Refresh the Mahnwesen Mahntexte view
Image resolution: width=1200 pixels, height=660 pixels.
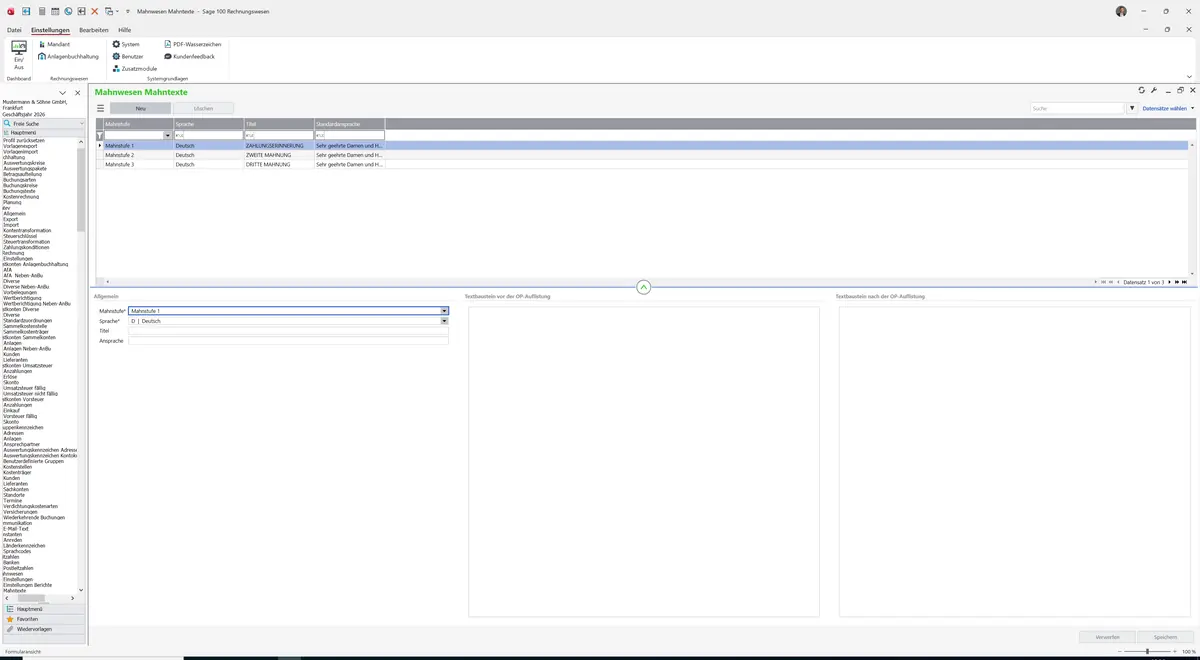[1142, 90]
